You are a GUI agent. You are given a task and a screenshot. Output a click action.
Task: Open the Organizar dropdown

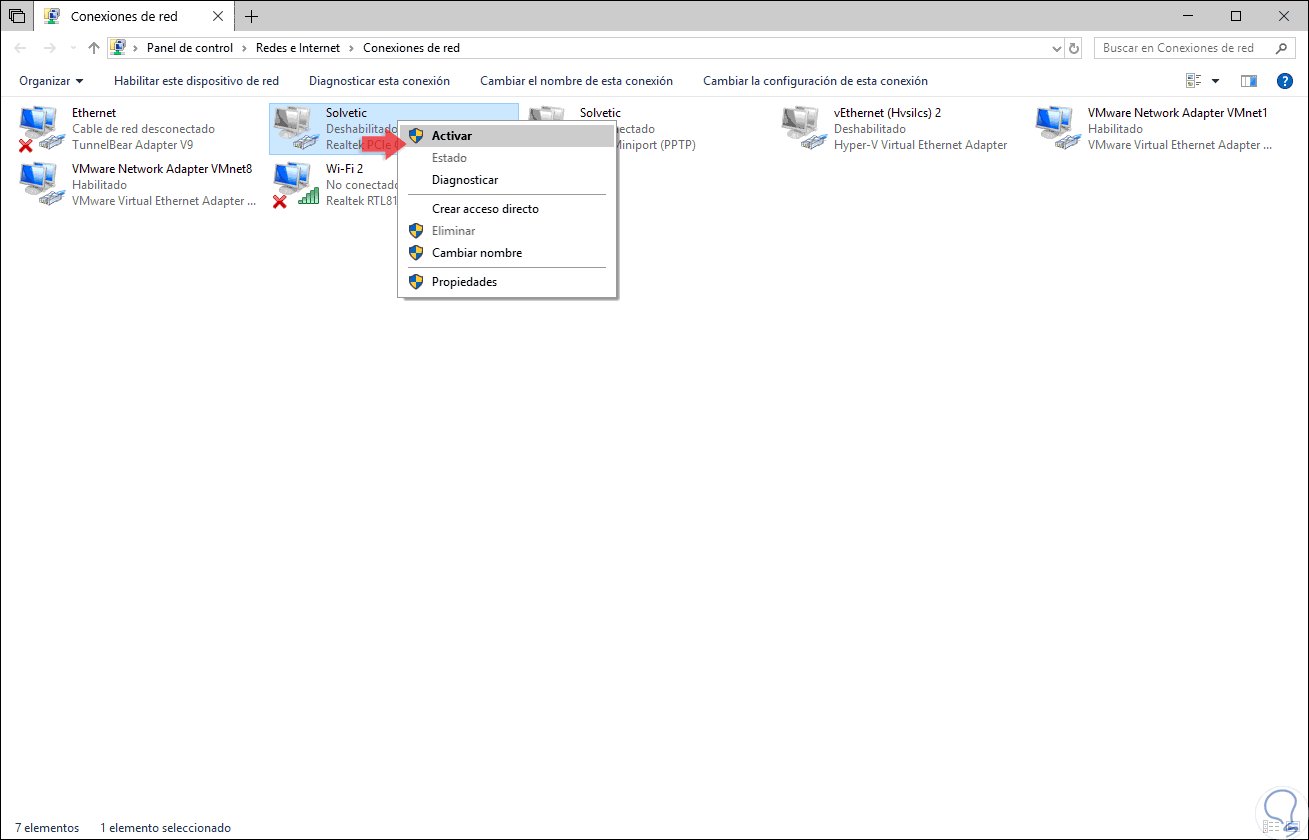[51, 80]
